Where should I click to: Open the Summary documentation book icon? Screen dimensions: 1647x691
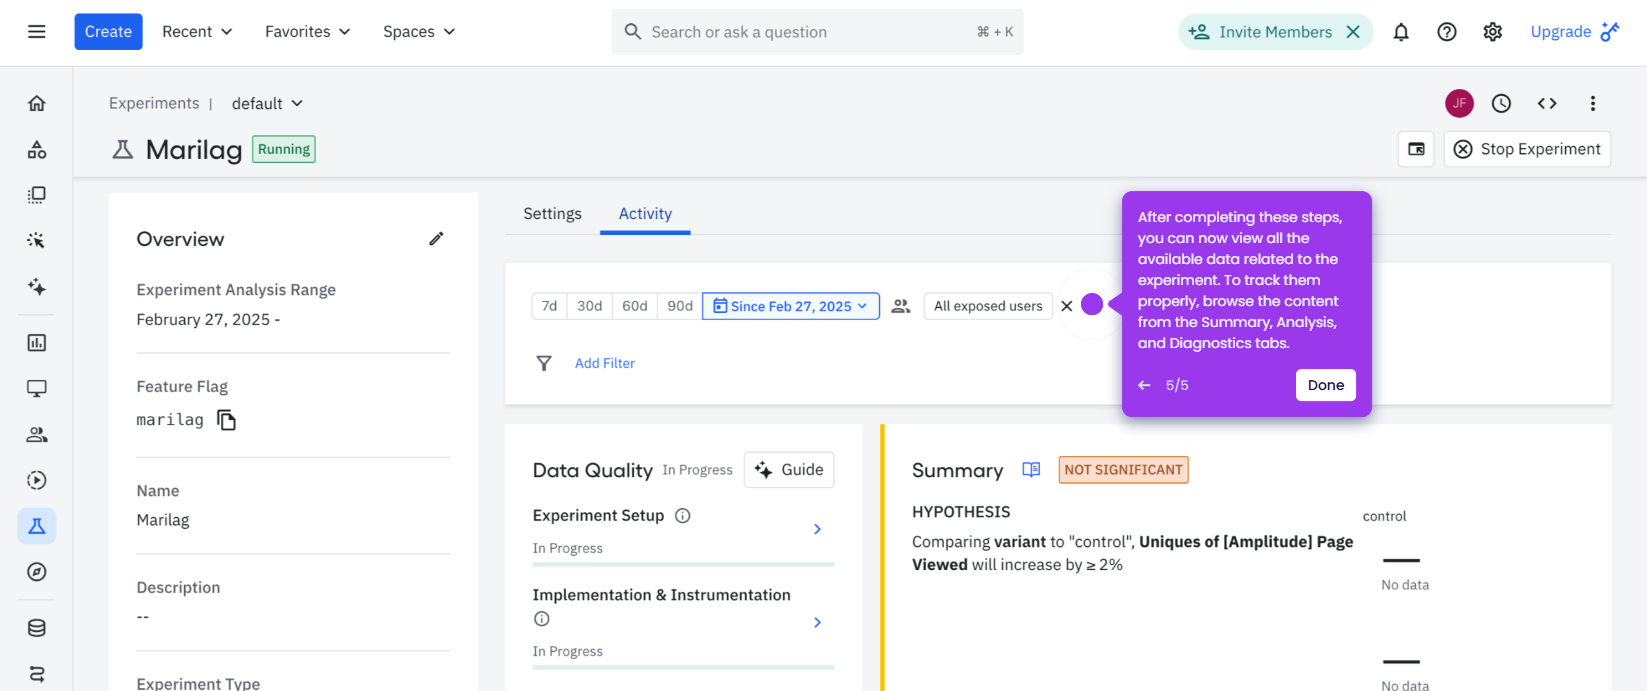1031,470
